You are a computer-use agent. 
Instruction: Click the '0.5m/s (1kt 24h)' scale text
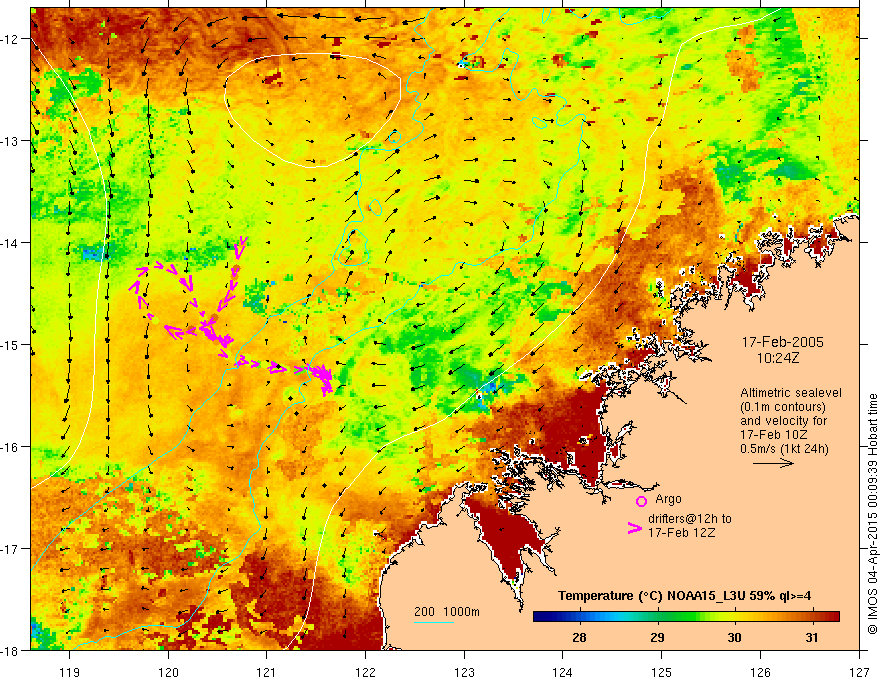[784, 449]
